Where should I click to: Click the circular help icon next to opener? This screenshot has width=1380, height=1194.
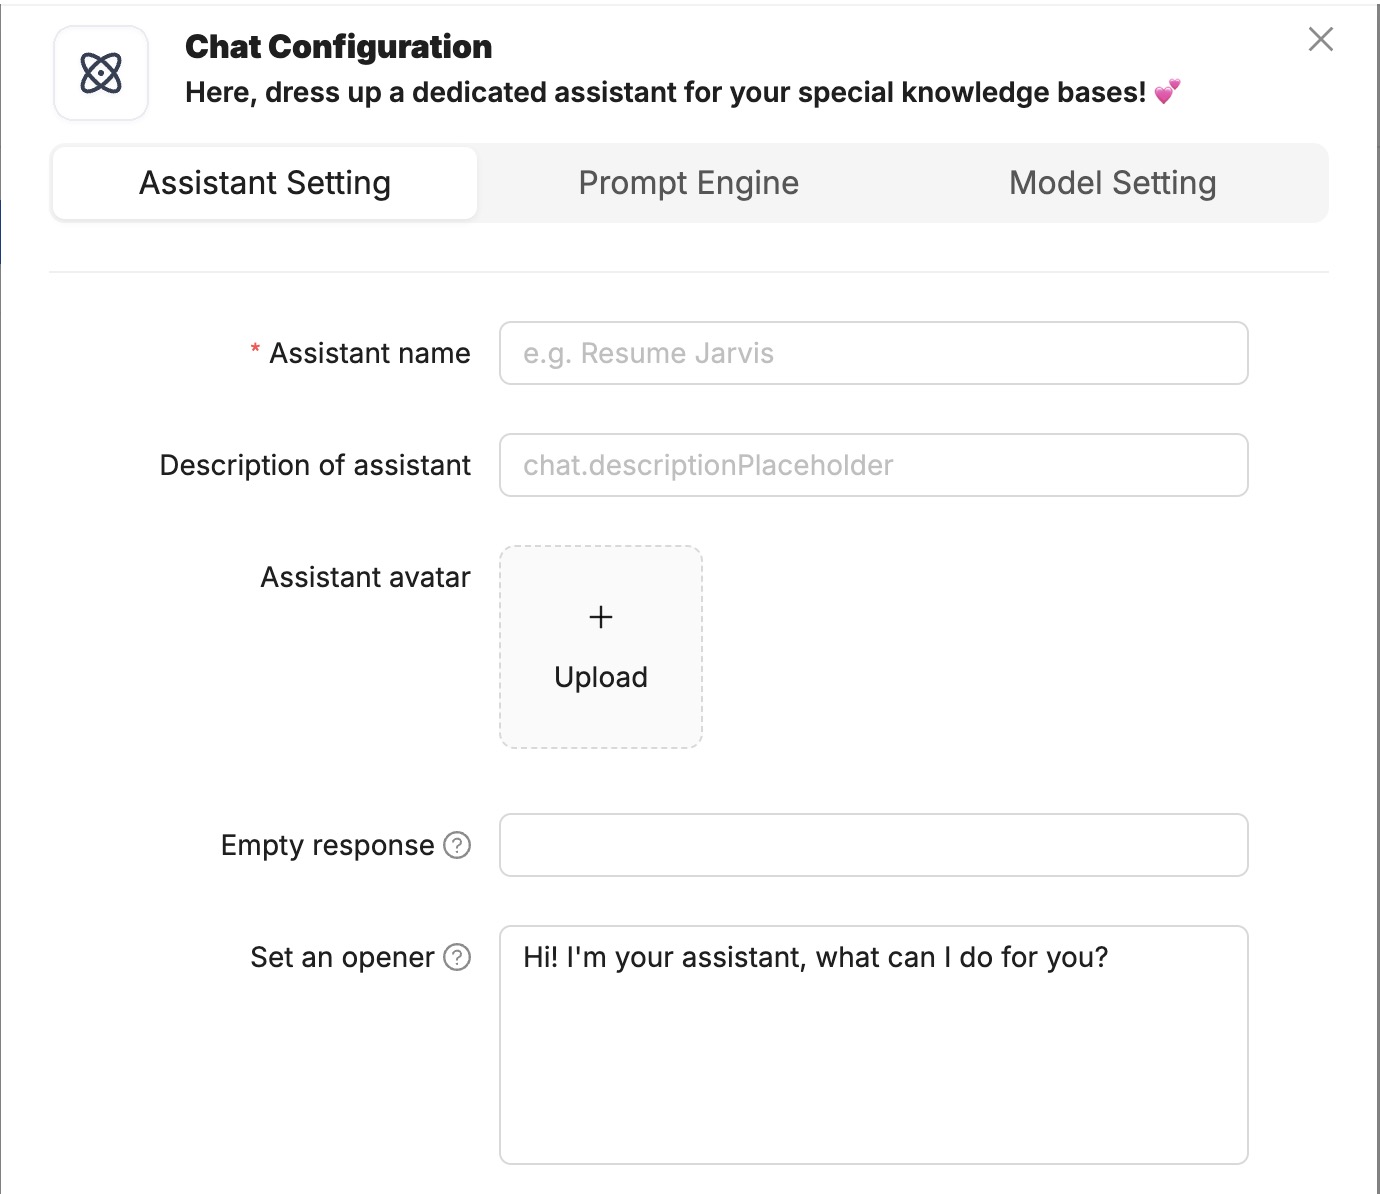457,957
